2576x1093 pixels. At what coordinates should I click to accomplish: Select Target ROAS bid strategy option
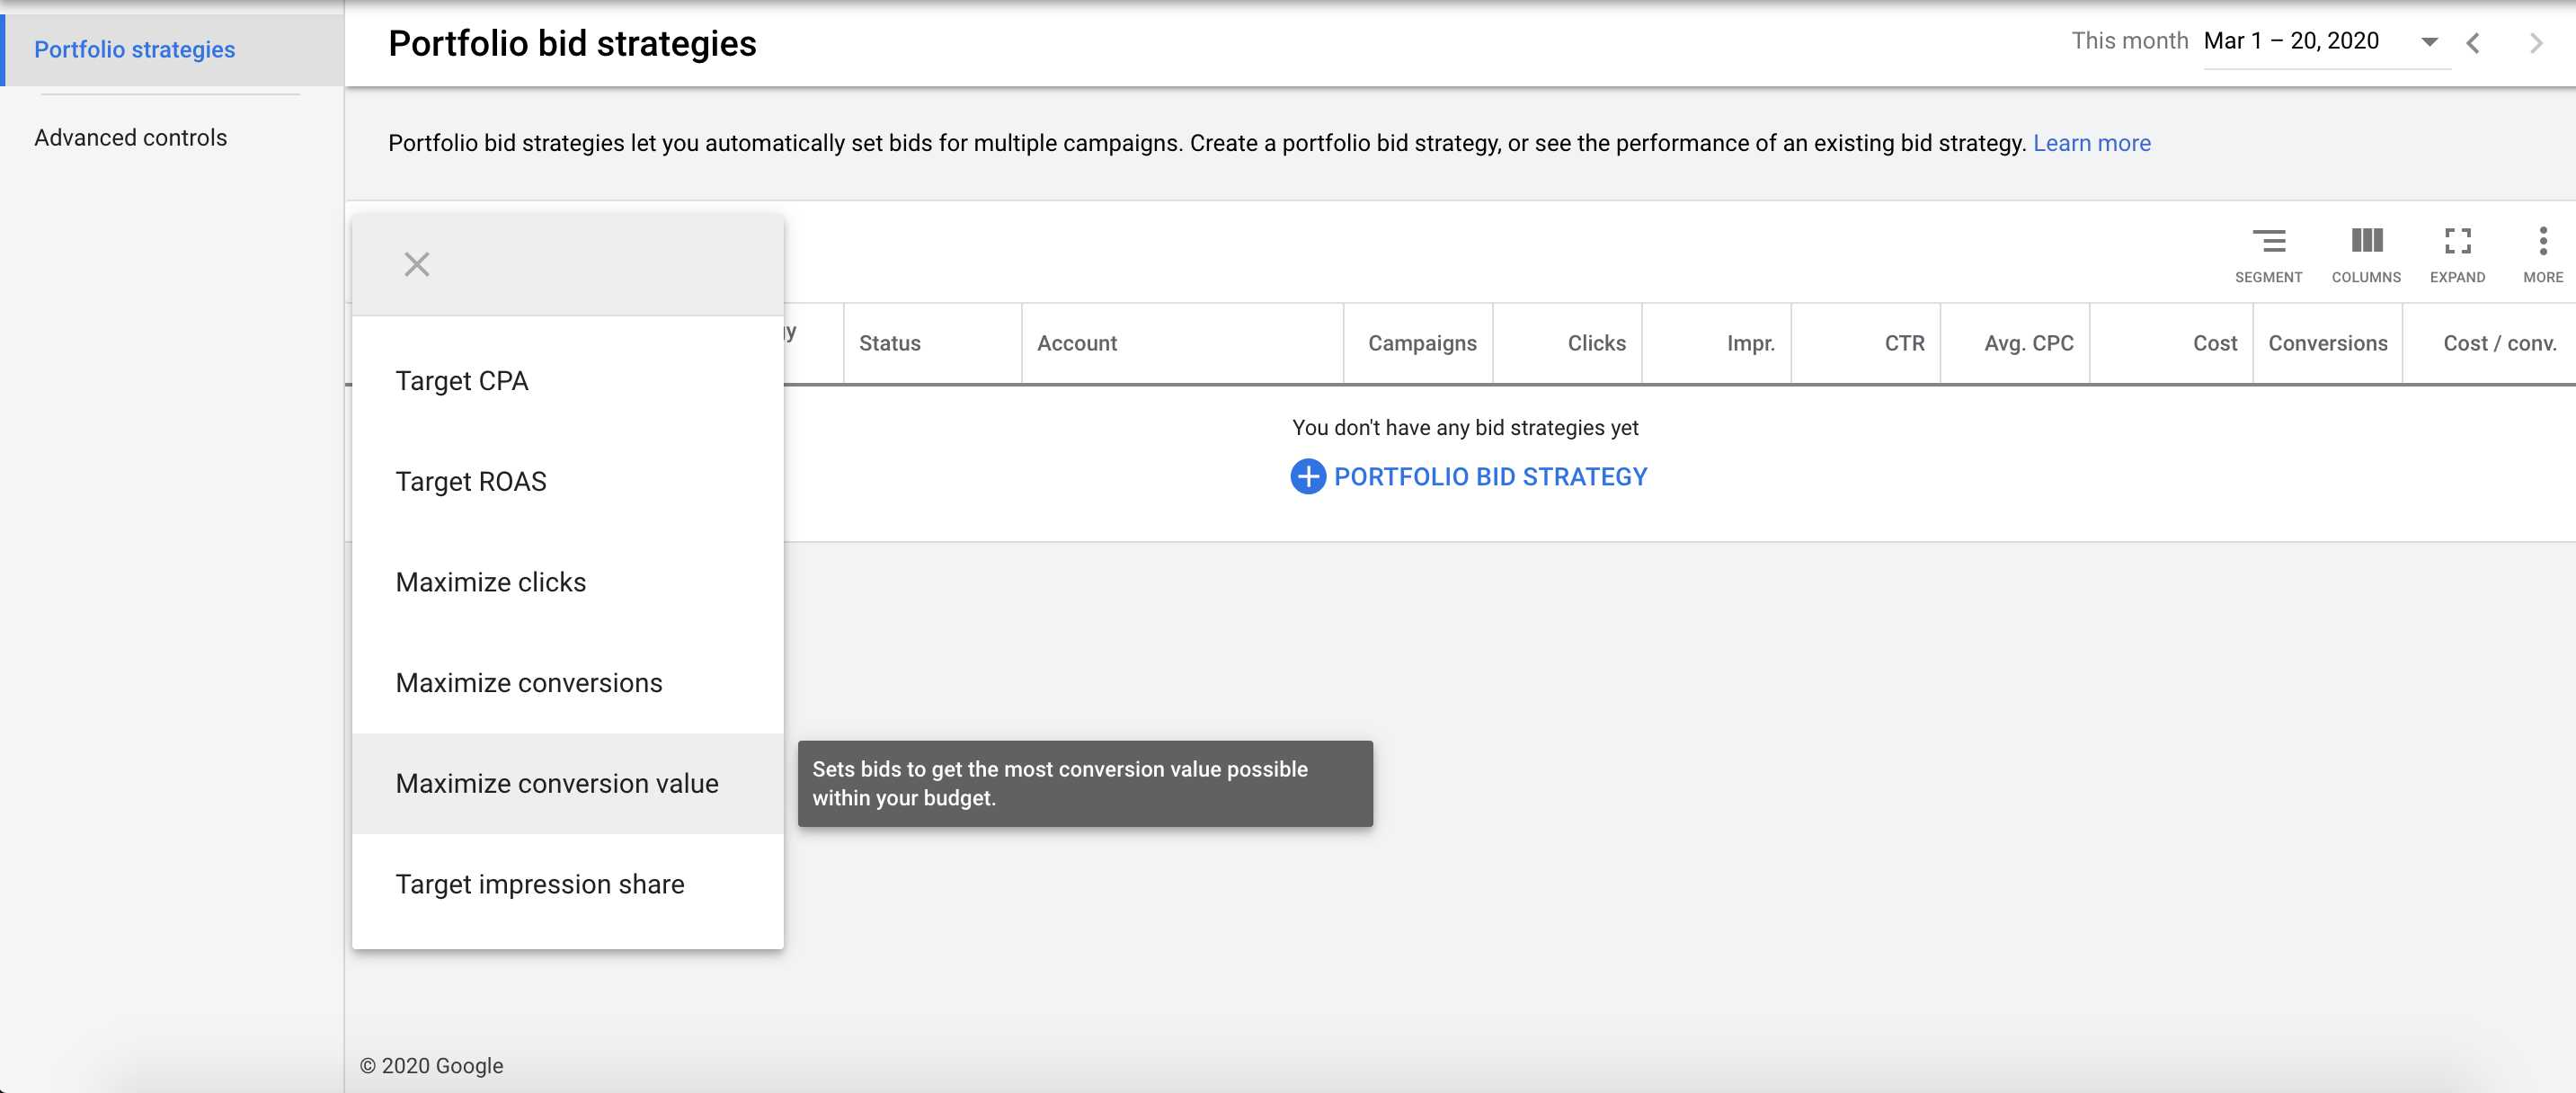pos(472,482)
